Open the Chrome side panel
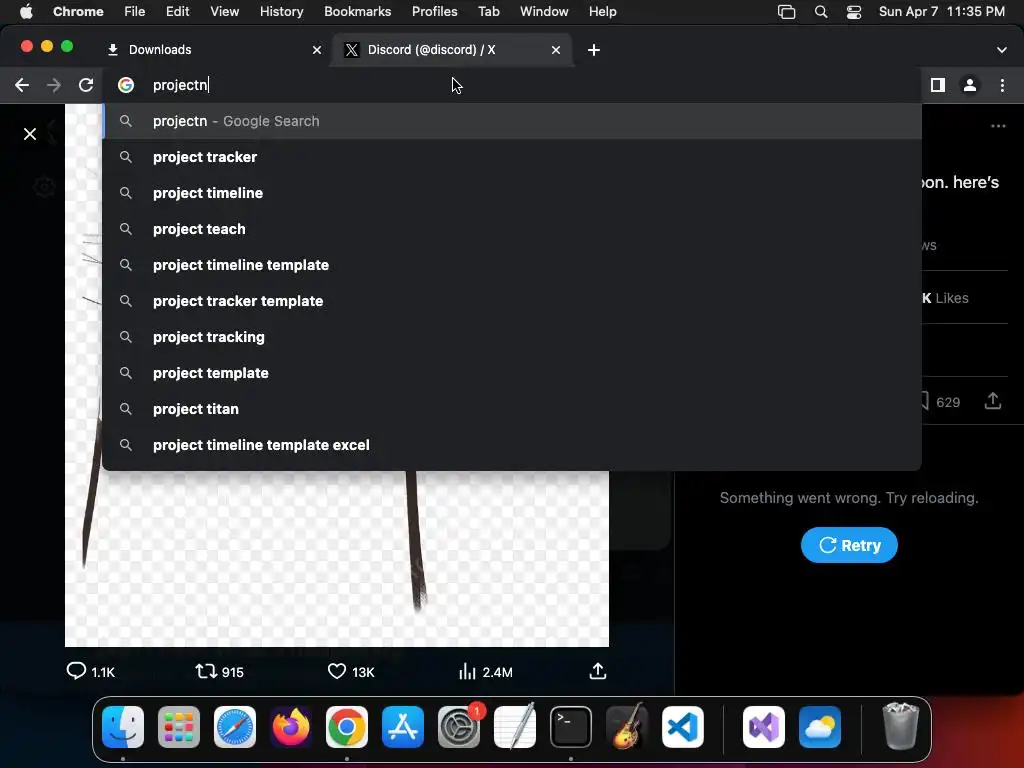The height and width of the screenshot is (768, 1024). (938, 85)
